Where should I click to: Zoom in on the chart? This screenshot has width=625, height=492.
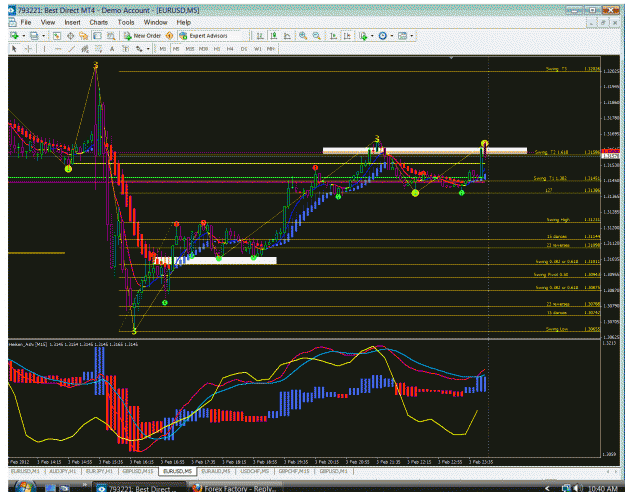303,36
